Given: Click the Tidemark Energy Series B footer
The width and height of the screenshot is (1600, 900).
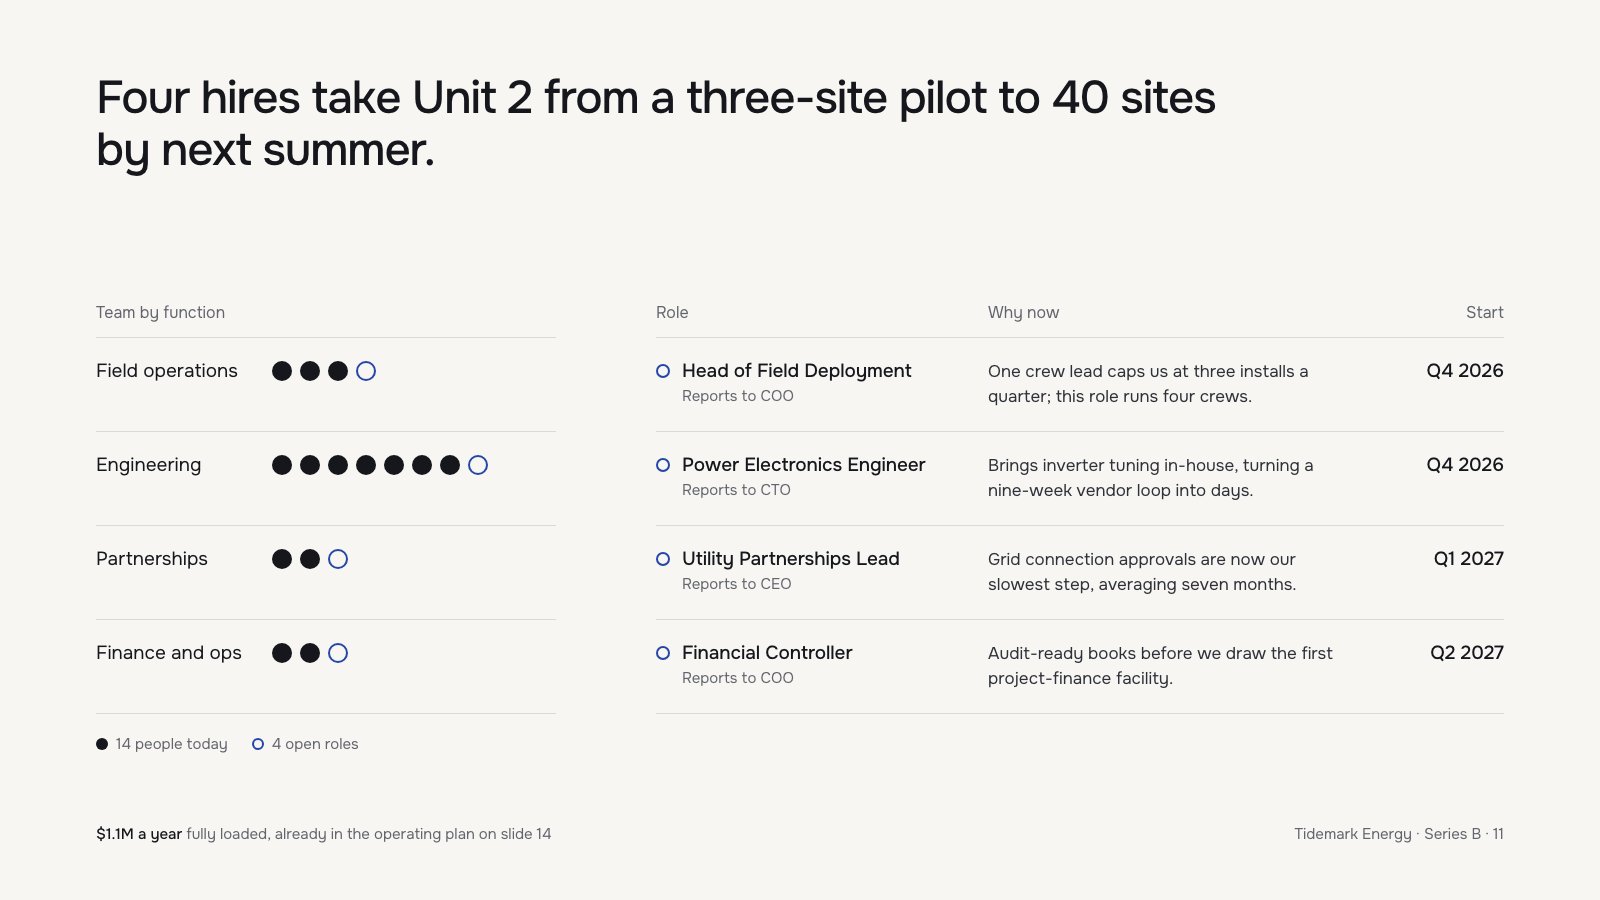Looking at the screenshot, I should tap(1398, 834).
